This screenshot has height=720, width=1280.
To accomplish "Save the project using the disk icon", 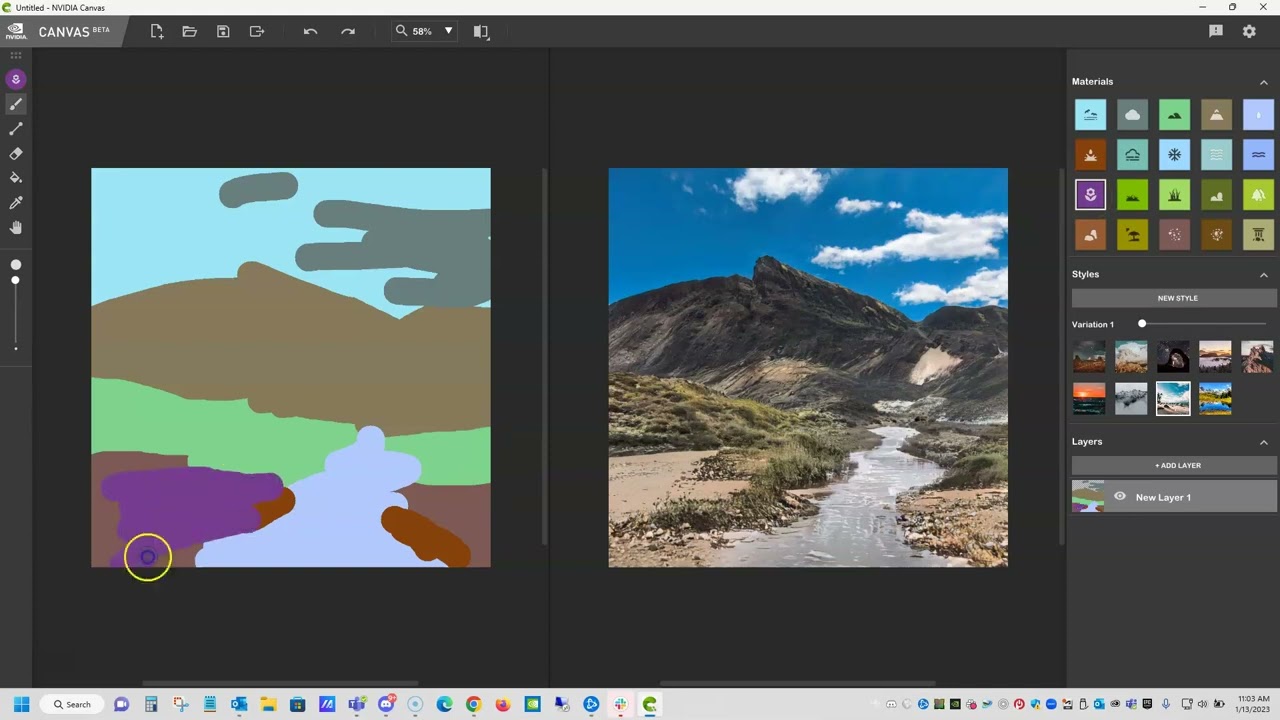I will point(223,31).
